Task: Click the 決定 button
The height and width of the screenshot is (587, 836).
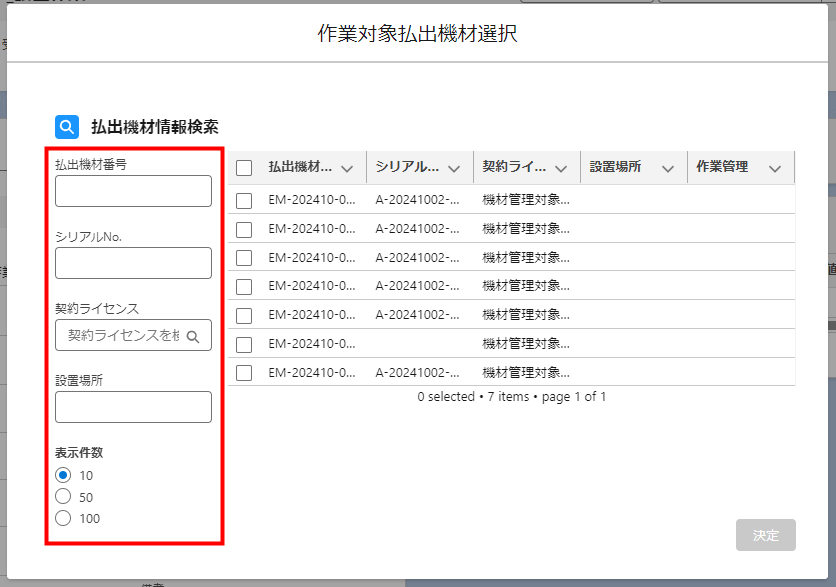Action: pos(766,535)
